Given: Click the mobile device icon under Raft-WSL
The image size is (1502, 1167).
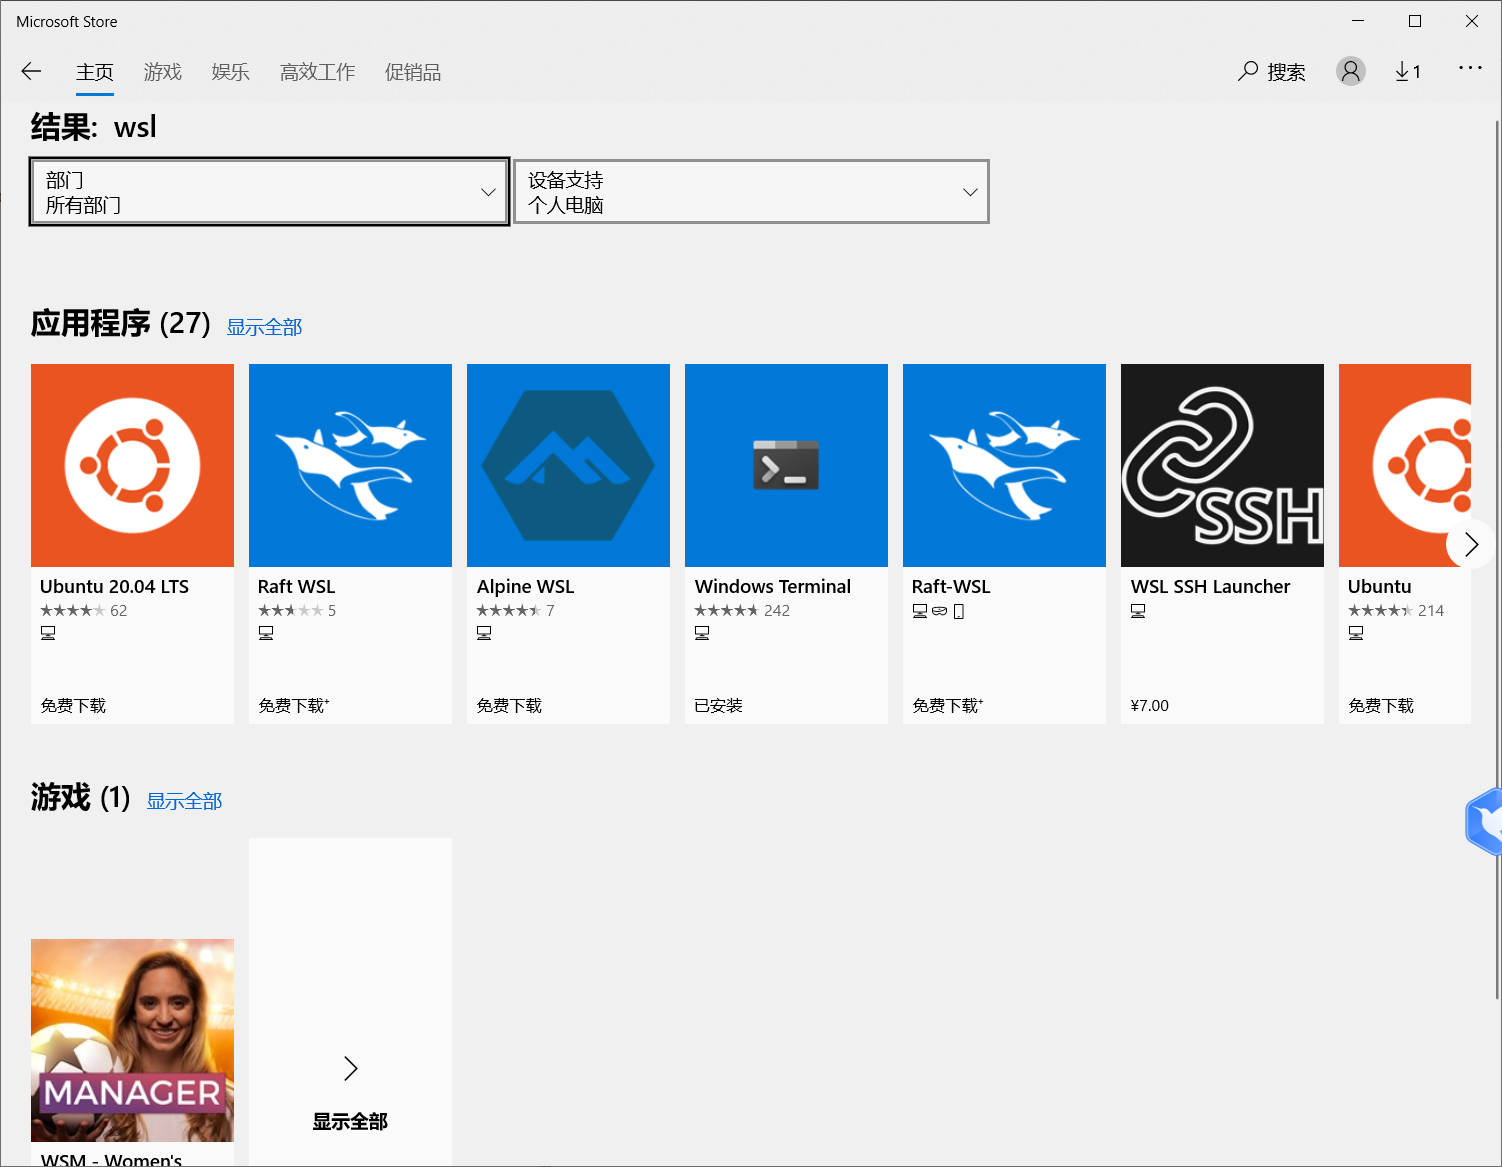Looking at the screenshot, I should click(959, 611).
